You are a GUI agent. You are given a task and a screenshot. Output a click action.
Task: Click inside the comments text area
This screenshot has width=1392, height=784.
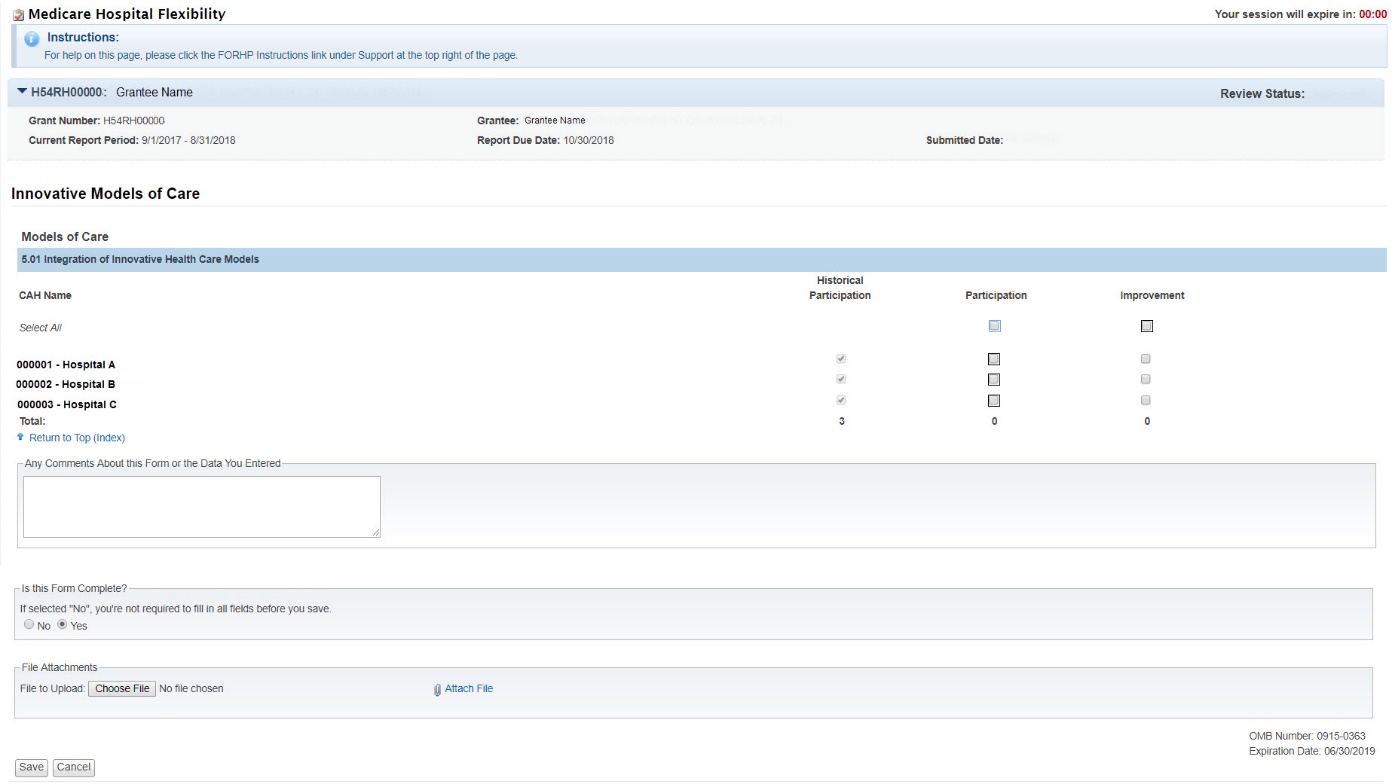click(201, 507)
